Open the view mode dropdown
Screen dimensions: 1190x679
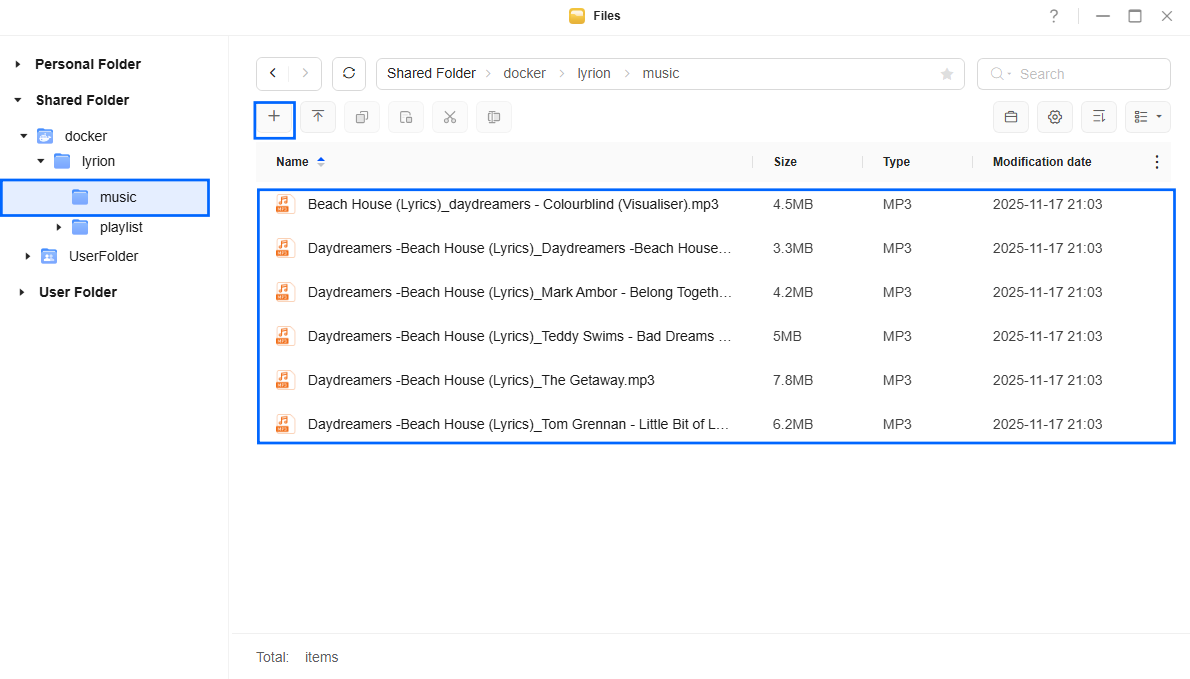[1147, 117]
